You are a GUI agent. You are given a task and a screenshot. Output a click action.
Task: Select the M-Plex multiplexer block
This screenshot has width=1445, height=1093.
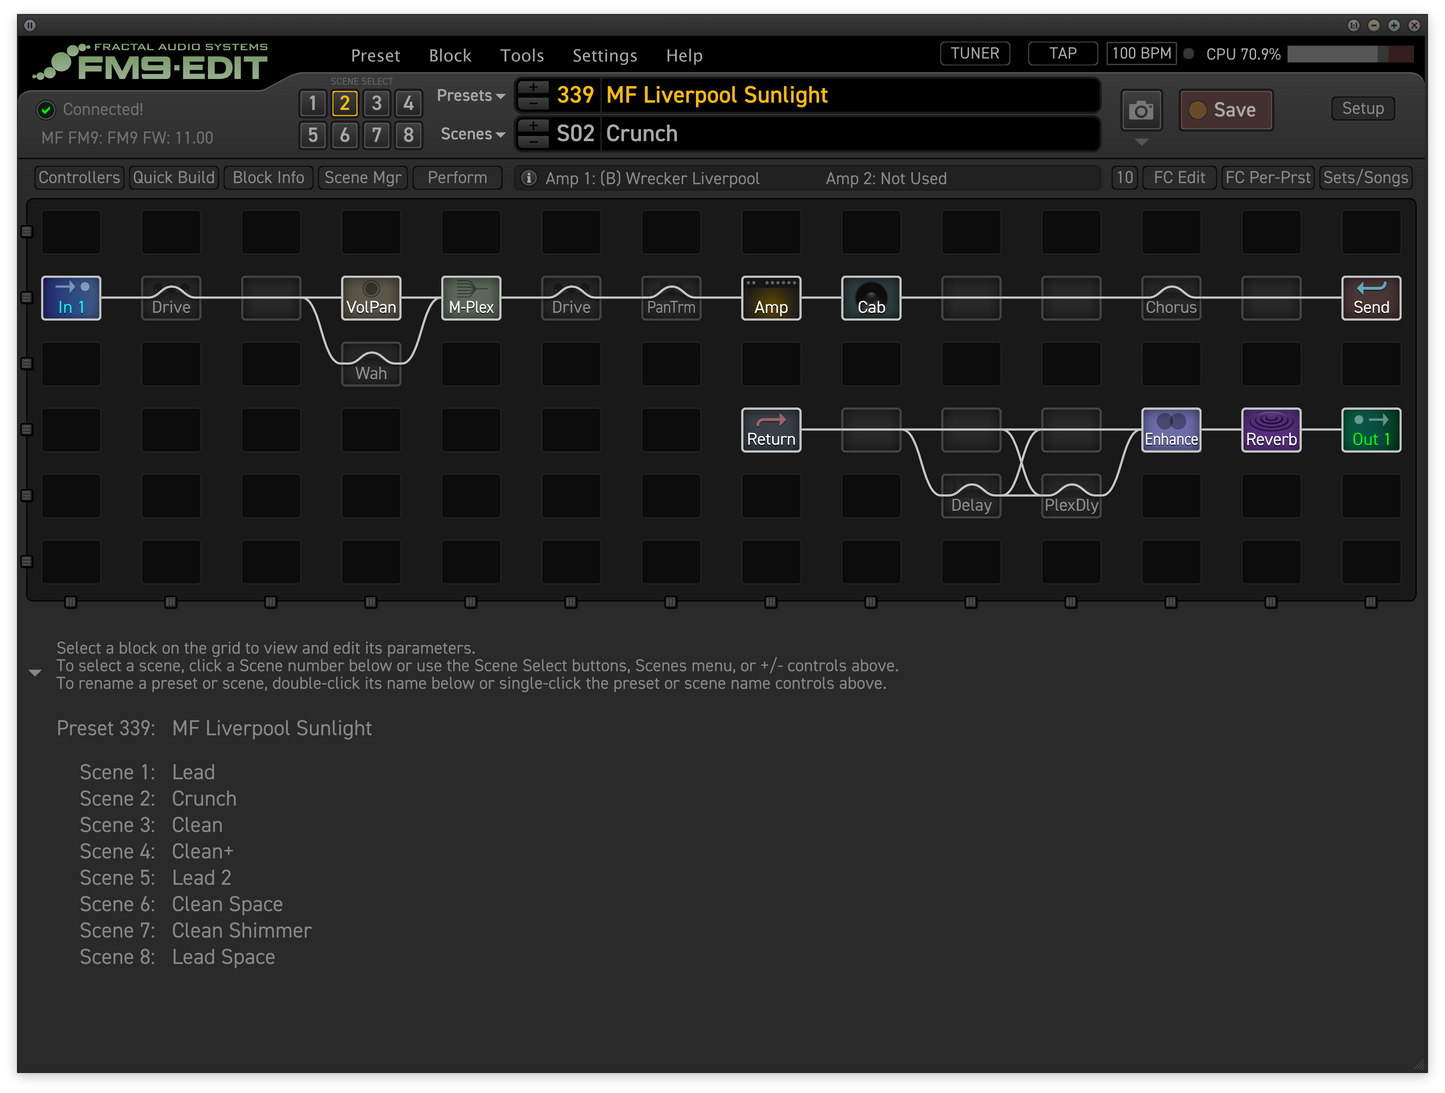(471, 298)
